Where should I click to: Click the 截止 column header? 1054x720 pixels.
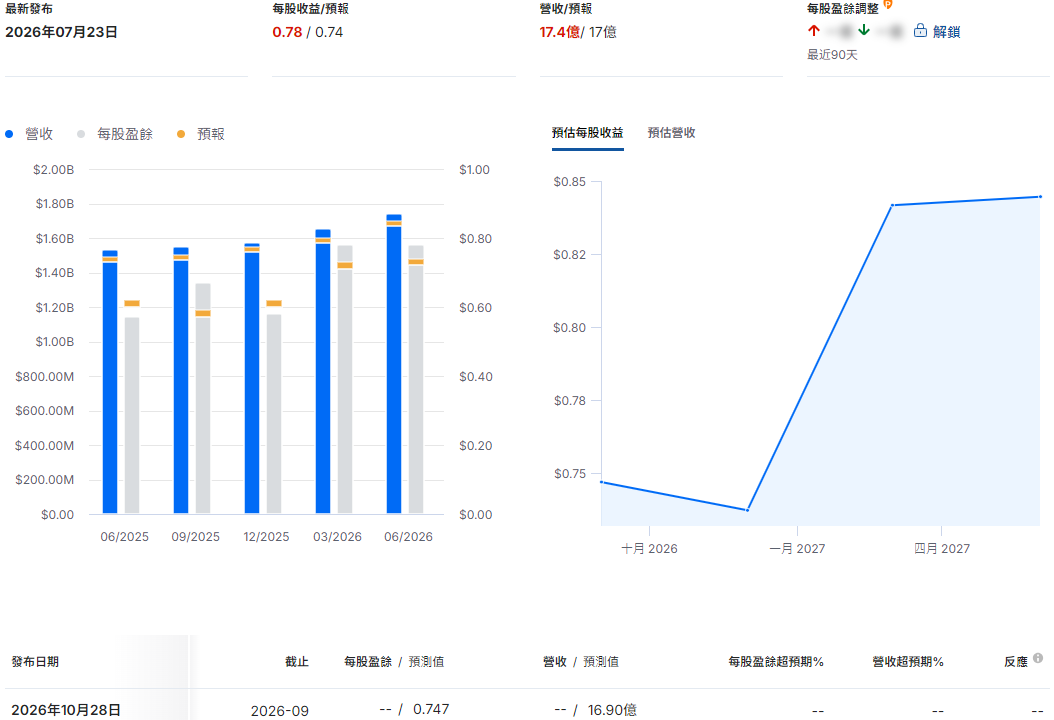[x=296, y=662]
